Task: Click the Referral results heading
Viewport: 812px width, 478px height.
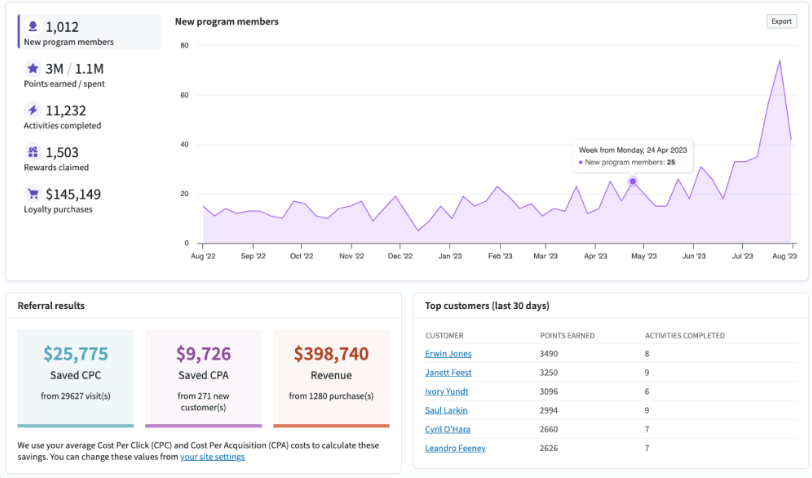Action: (51, 306)
